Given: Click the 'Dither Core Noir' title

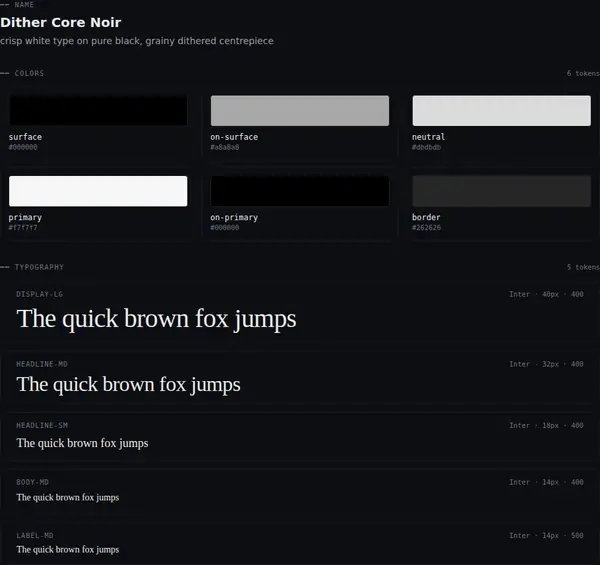Looking at the screenshot, I should point(61,22).
